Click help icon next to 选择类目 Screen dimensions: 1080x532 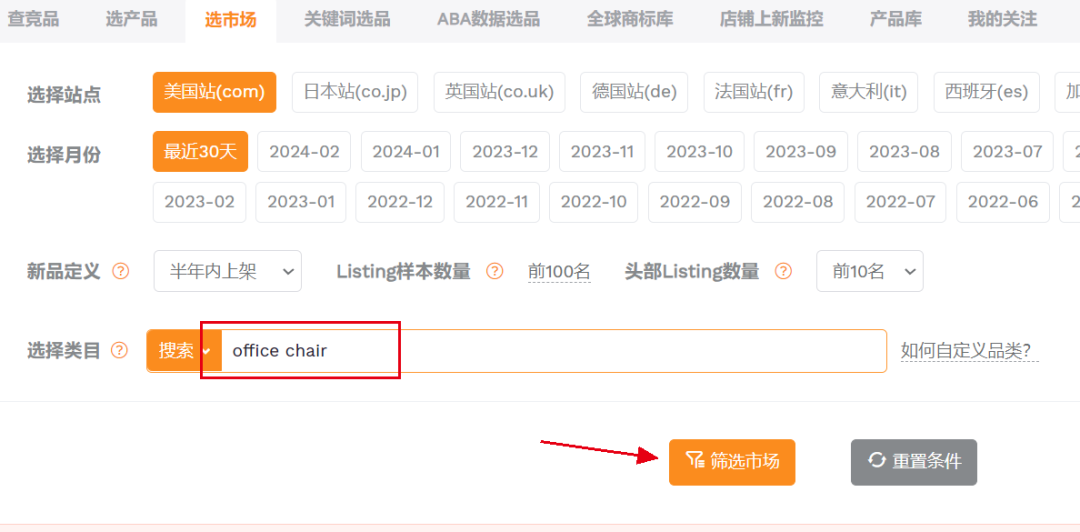120,351
